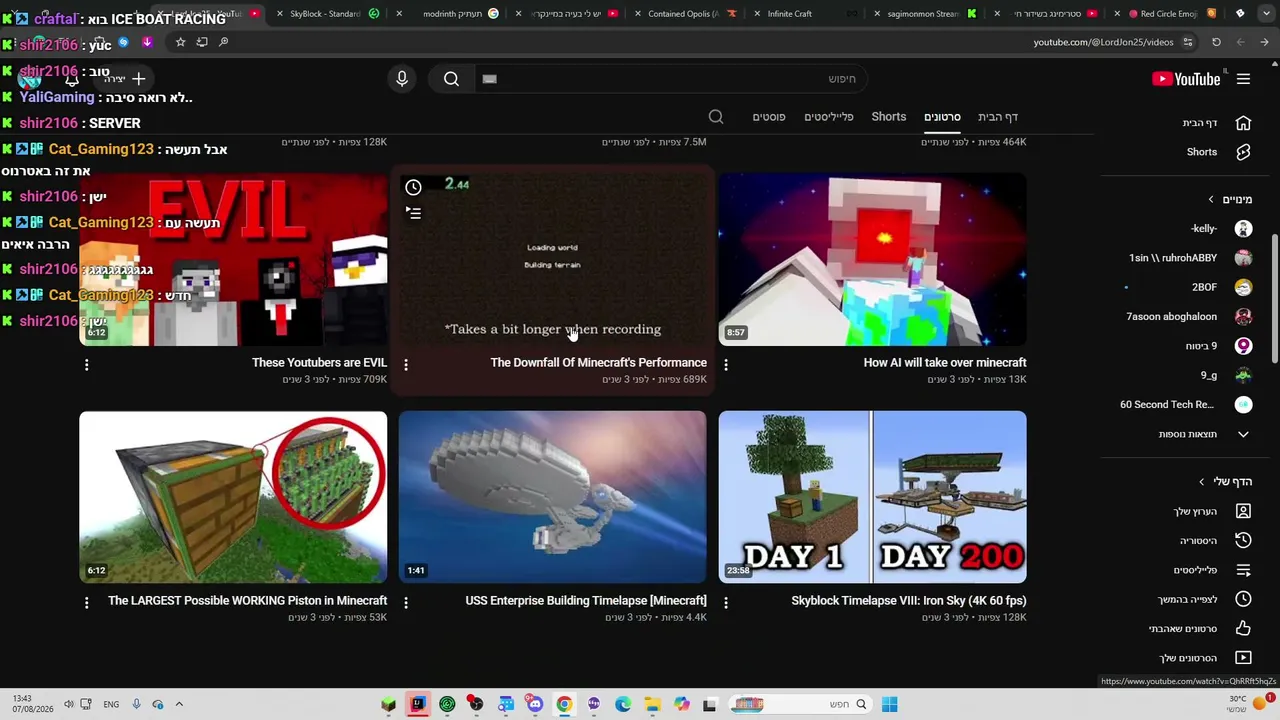Open options menu for How AI will take over
1280x720 pixels.
tap(726, 365)
